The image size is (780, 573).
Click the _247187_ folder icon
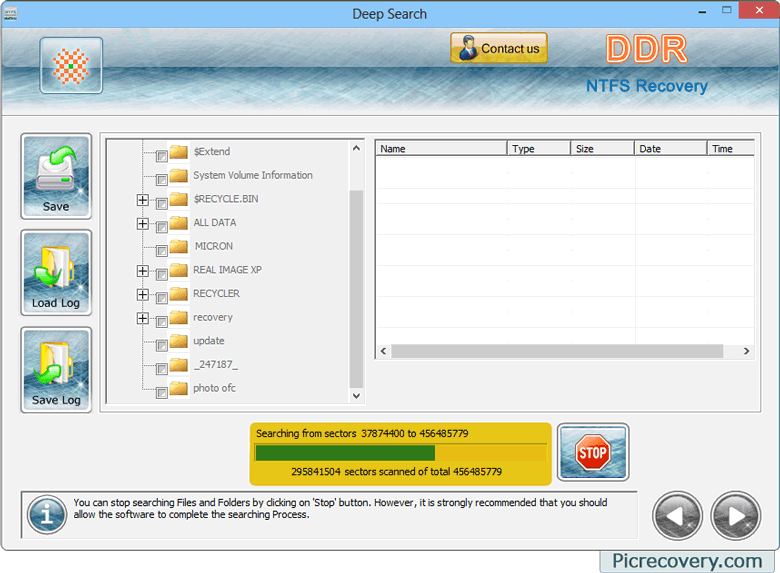(179, 364)
